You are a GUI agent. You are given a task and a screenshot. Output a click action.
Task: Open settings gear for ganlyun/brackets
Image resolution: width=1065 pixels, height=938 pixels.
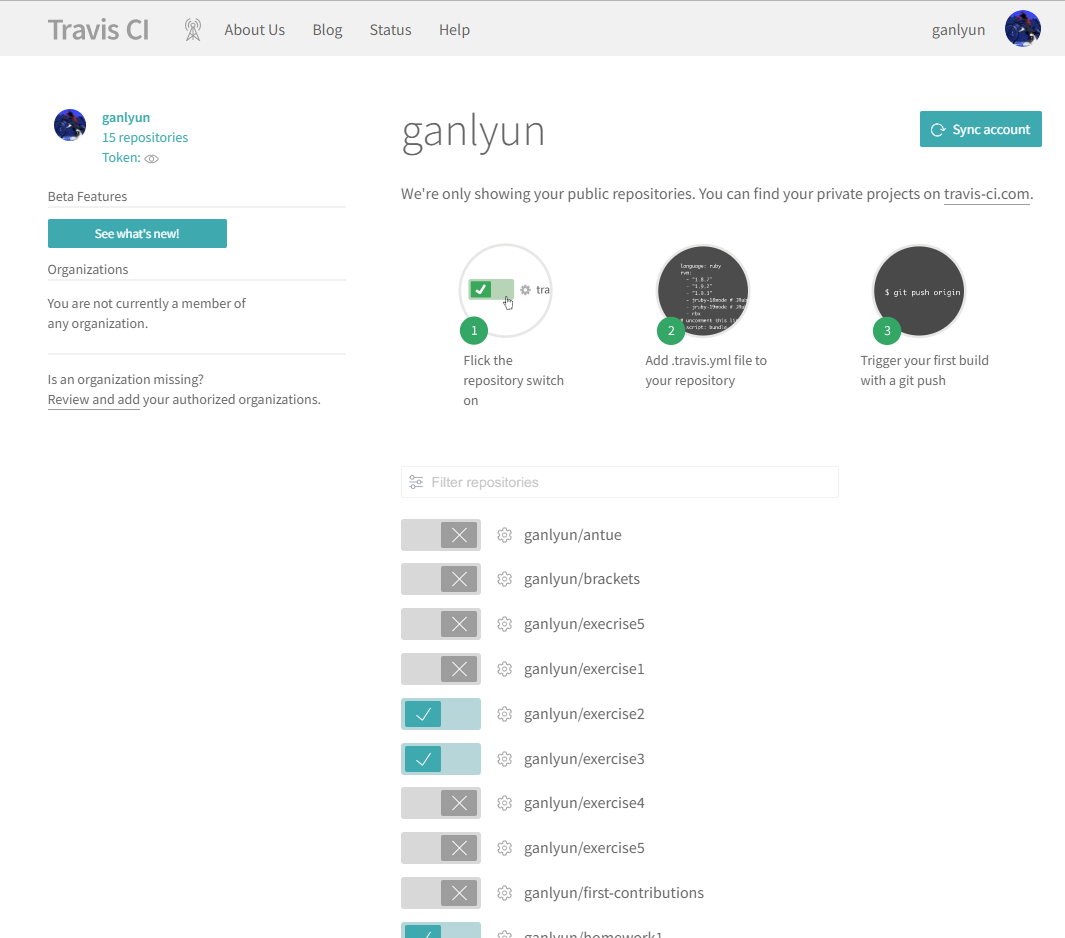click(x=504, y=579)
